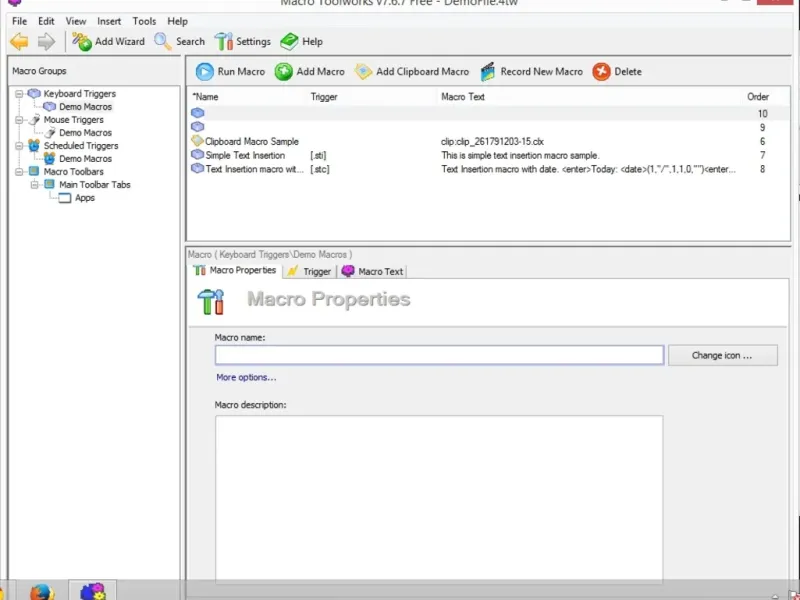Click the [stc] trigger cell
This screenshot has width=800, height=600.
tap(320, 169)
